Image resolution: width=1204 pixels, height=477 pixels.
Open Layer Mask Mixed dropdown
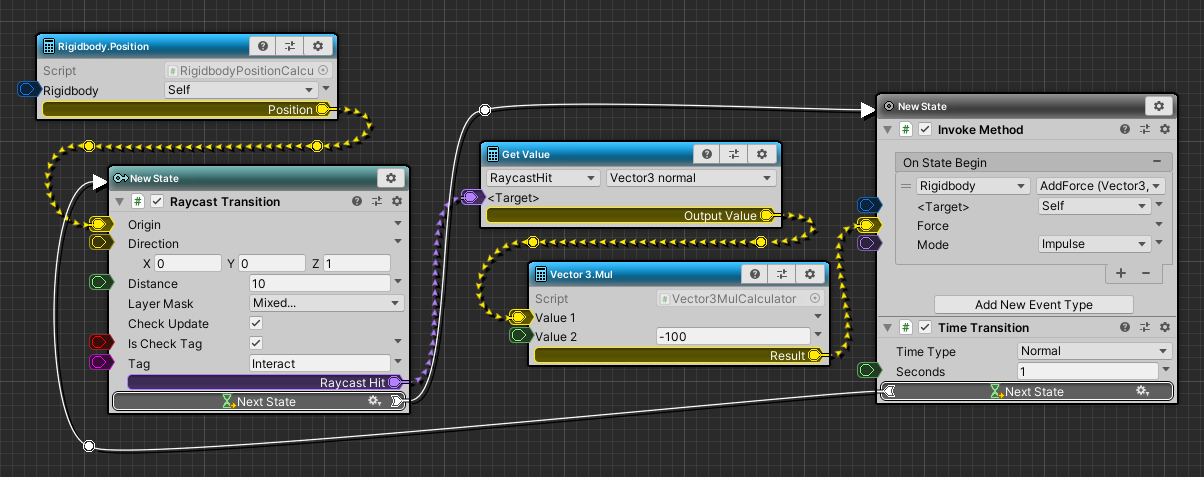[326, 303]
